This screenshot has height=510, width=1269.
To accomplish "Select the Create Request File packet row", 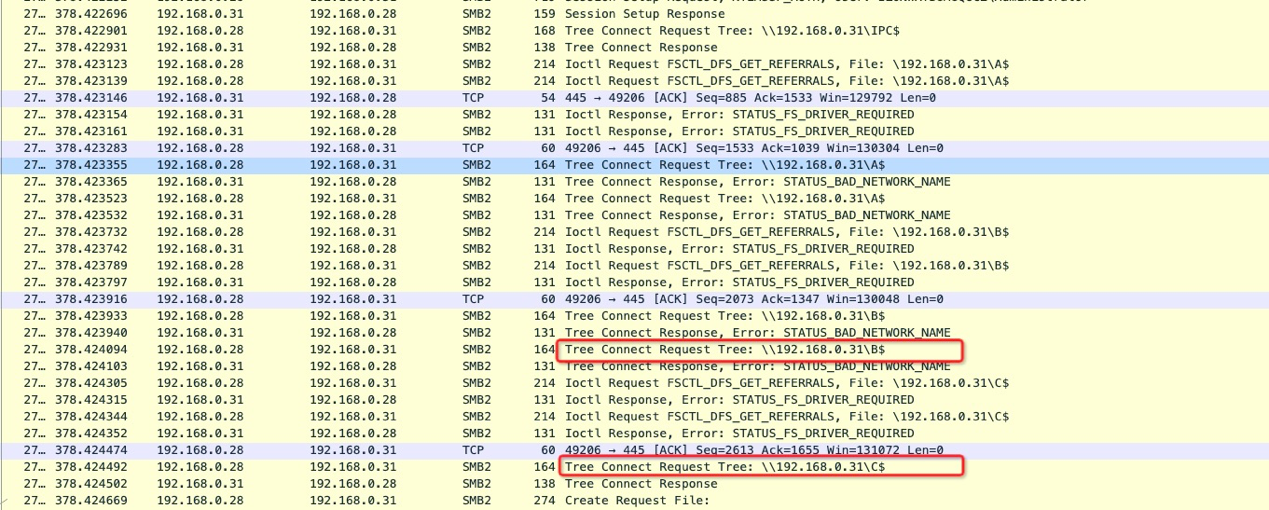I will 634,500.
